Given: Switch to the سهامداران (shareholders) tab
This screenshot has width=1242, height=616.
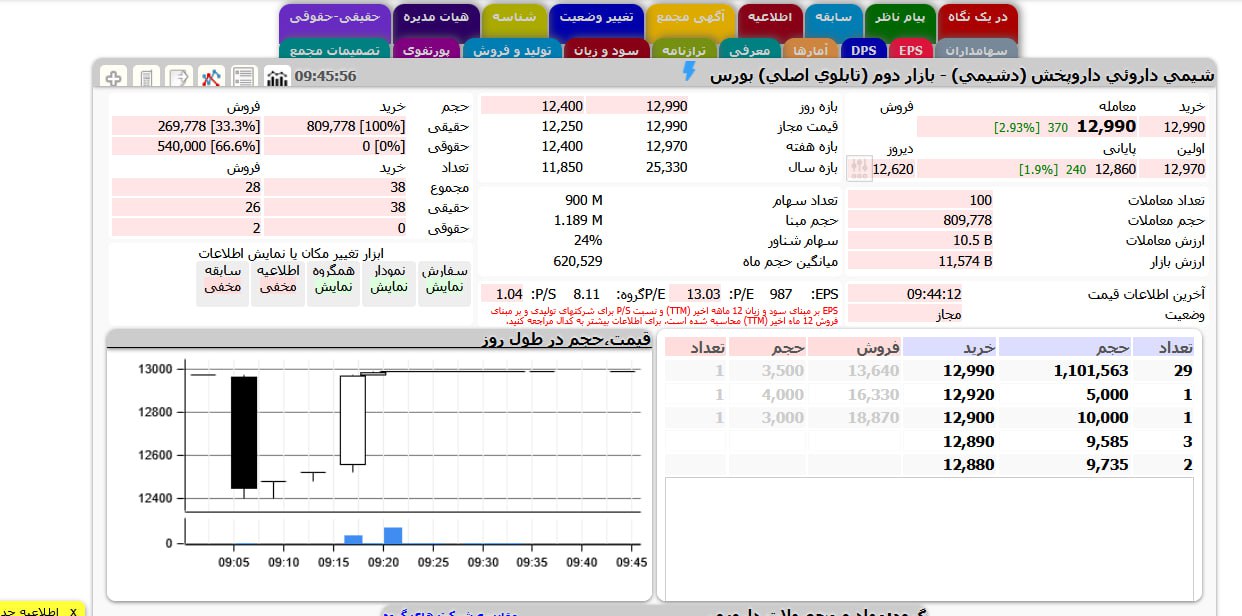Looking at the screenshot, I should pos(977,49).
